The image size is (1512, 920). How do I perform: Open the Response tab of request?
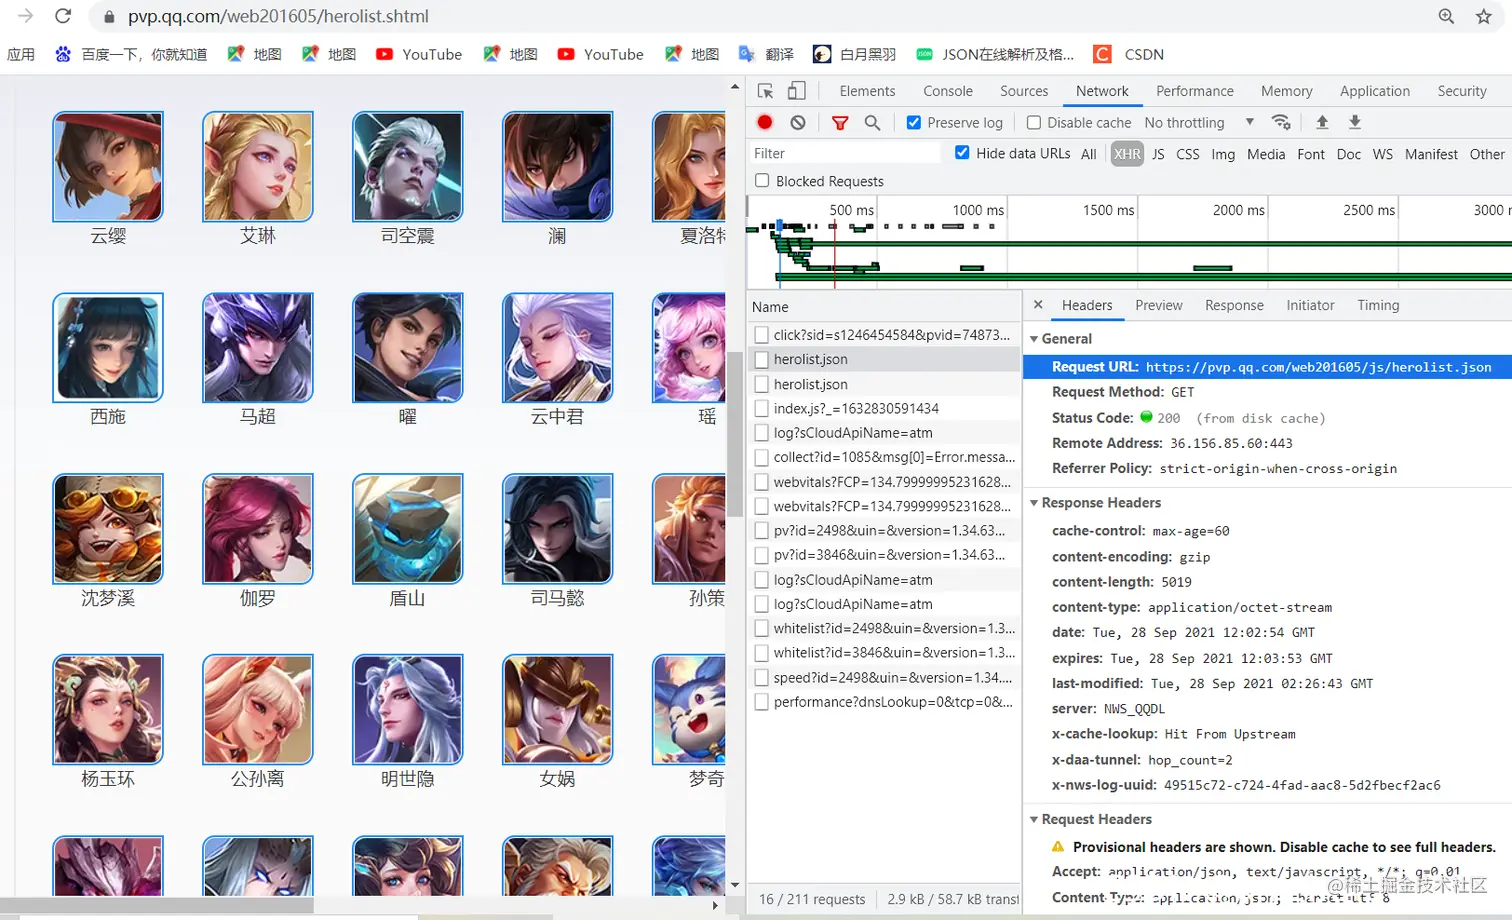(1234, 305)
